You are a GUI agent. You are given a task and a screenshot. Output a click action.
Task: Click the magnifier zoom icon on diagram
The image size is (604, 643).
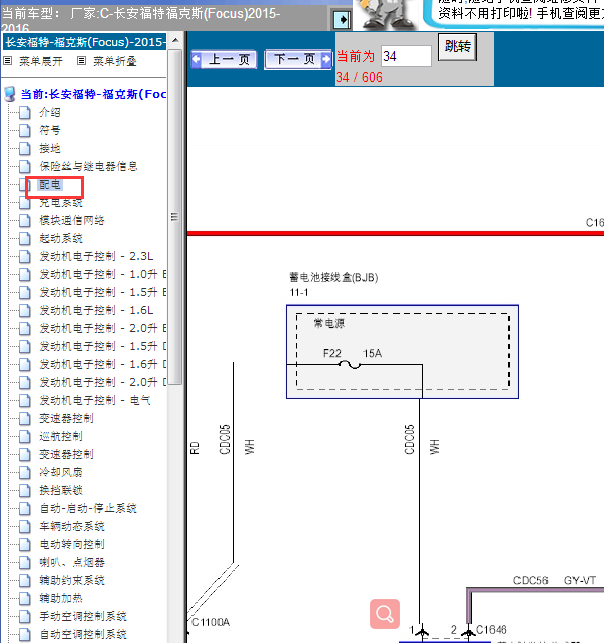(x=385, y=614)
